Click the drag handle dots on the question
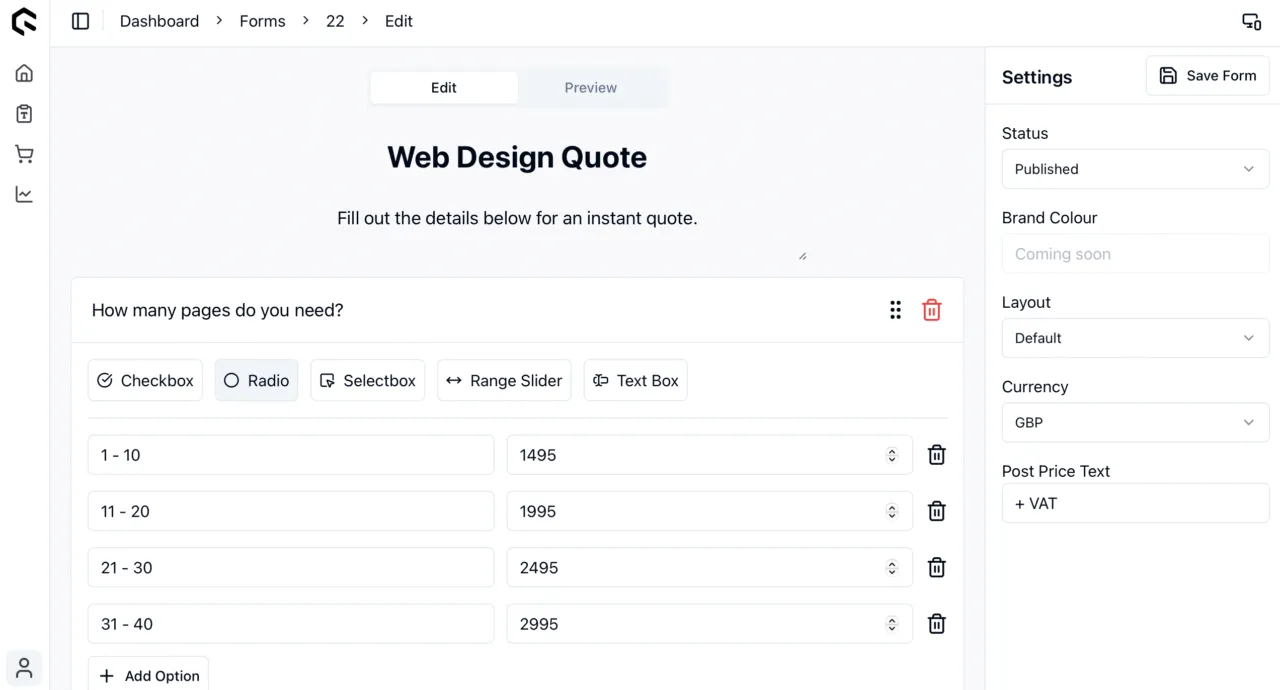The image size is (1280, 690). [895, 310]
